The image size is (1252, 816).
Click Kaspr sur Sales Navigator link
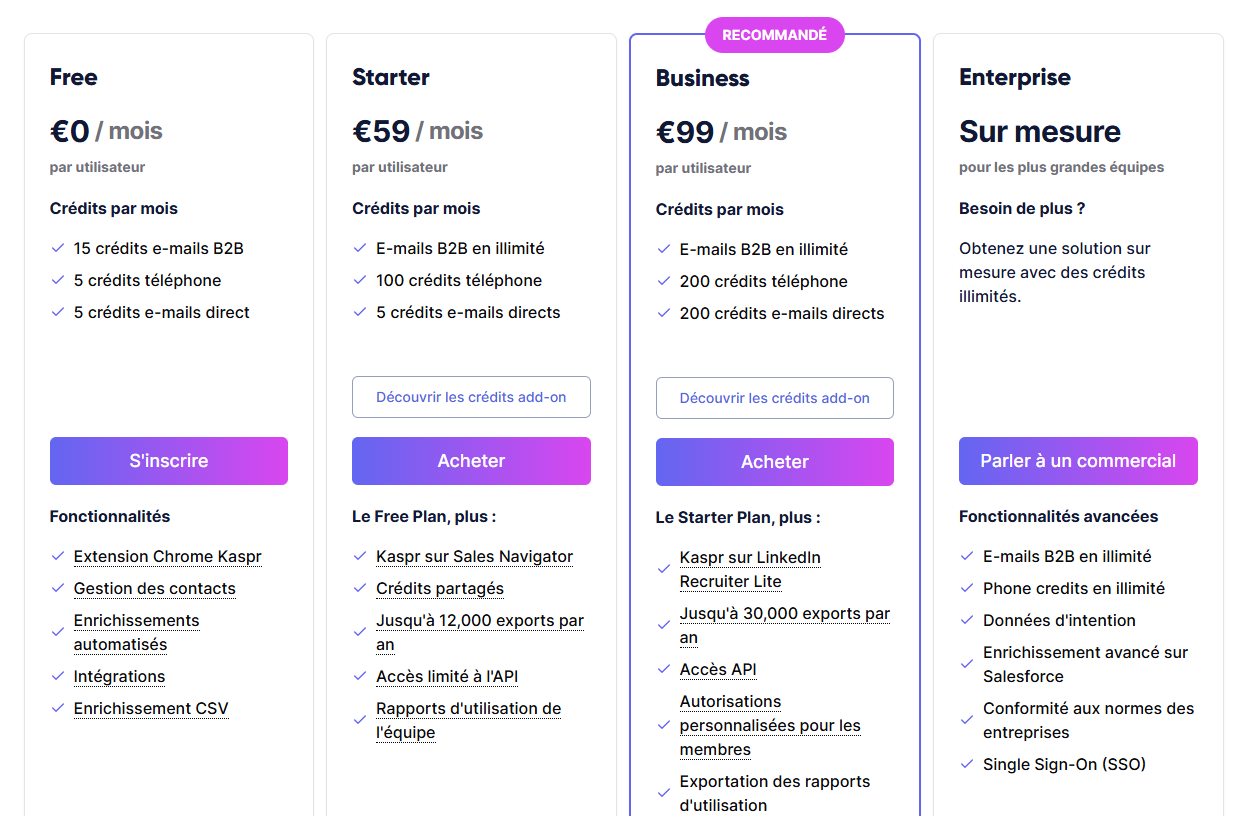tap(475, 557)
